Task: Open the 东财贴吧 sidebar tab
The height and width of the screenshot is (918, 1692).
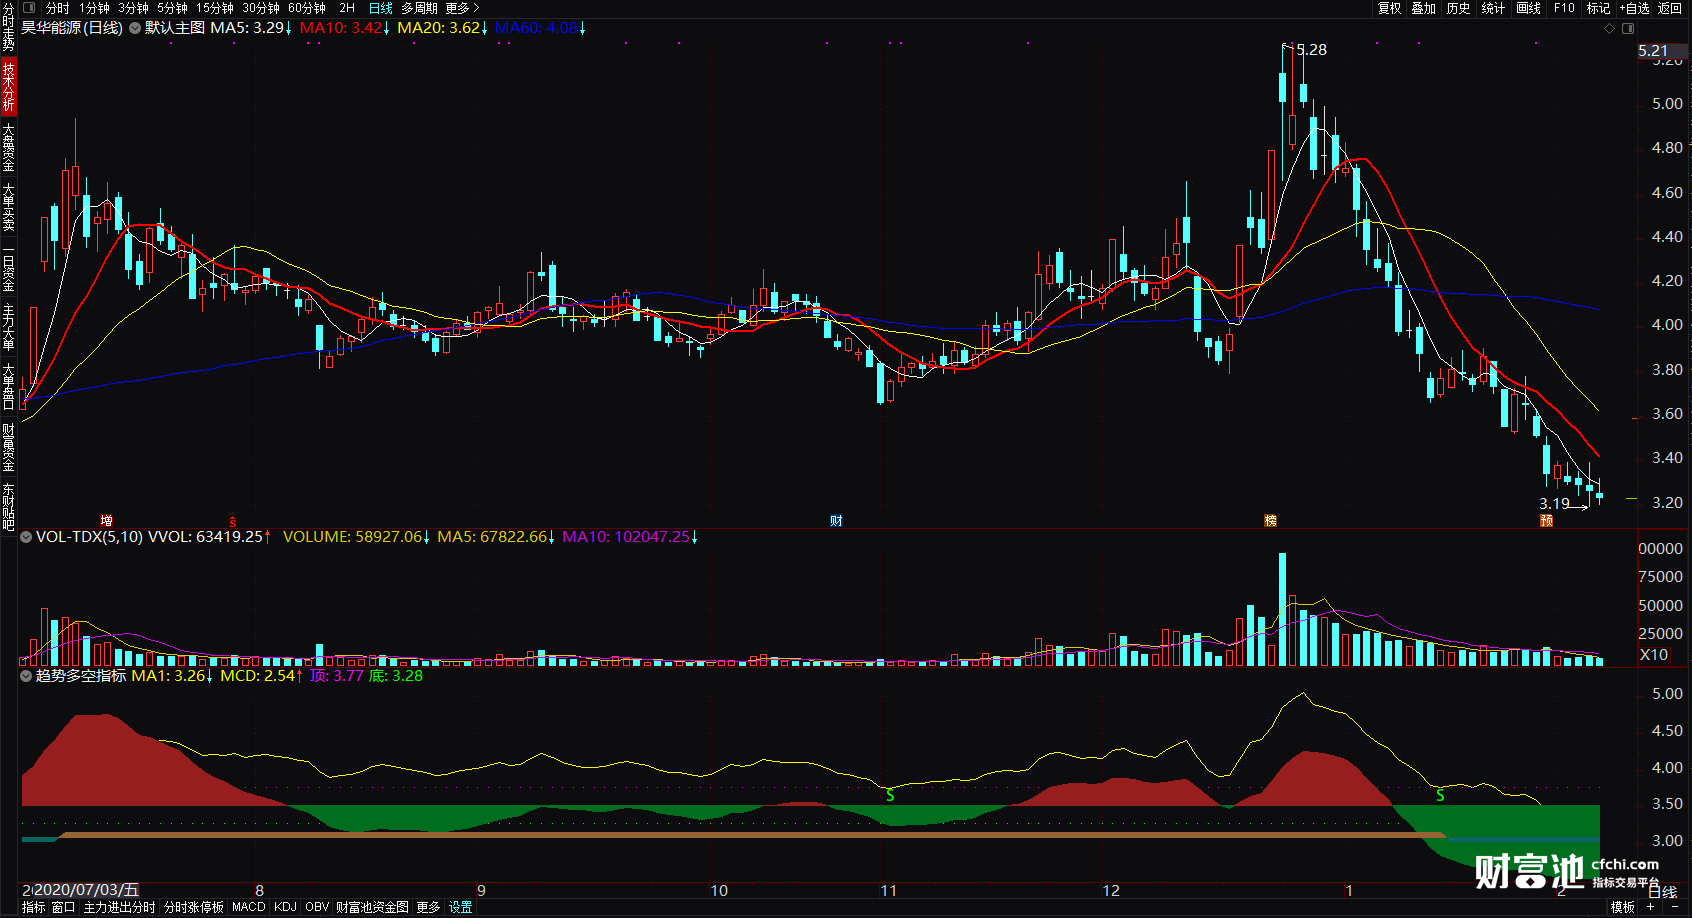Action: (8, 506)
